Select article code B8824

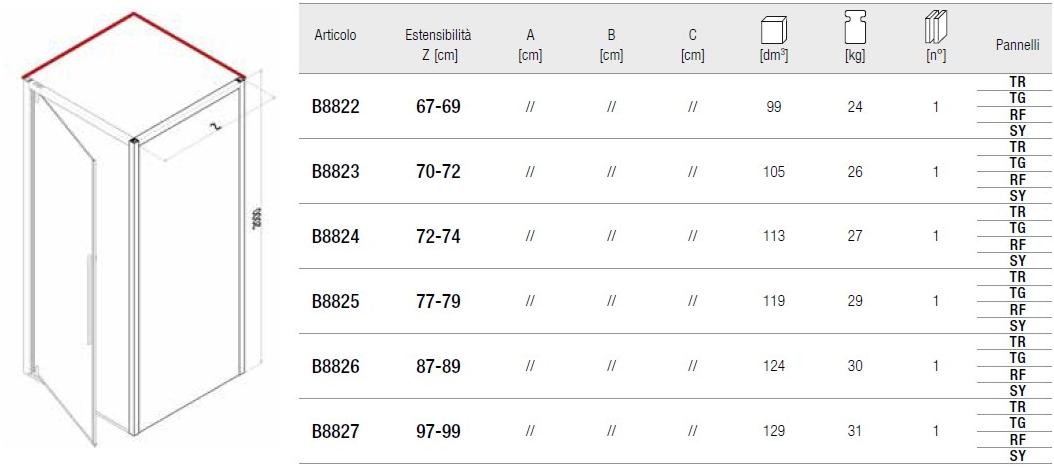[336, 237]
